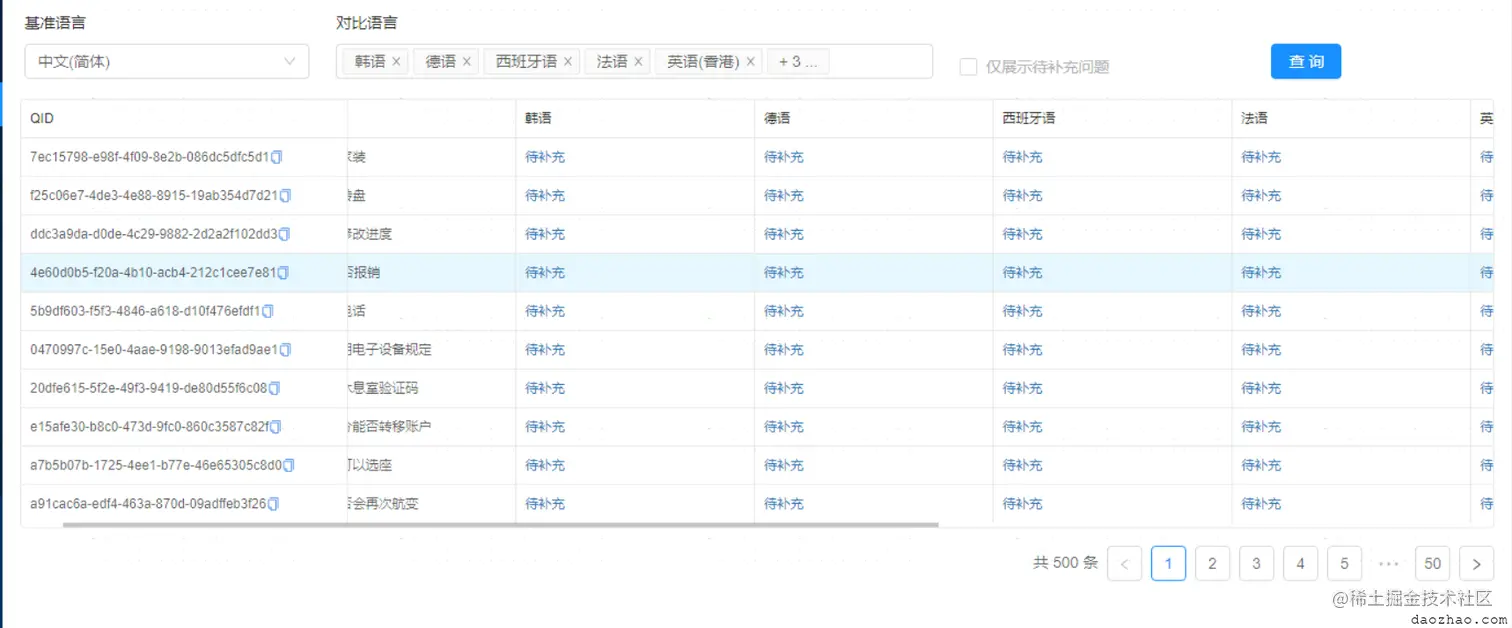Open 德语 待补充 link in f25c06e7 row

pyautogui.click(x=784, y=195)
